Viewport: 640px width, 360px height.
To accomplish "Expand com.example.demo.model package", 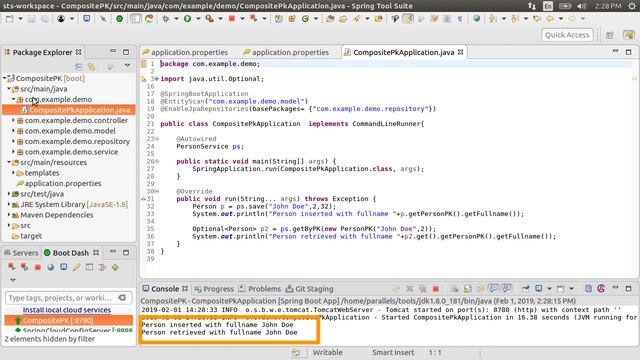I will click(x=13, y=131).
